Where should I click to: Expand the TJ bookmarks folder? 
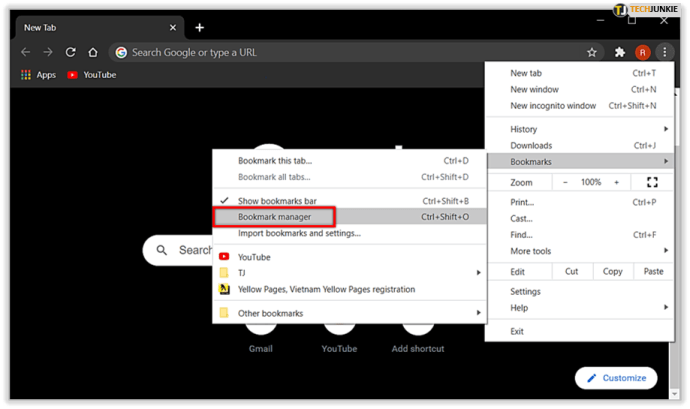[349, 273]
